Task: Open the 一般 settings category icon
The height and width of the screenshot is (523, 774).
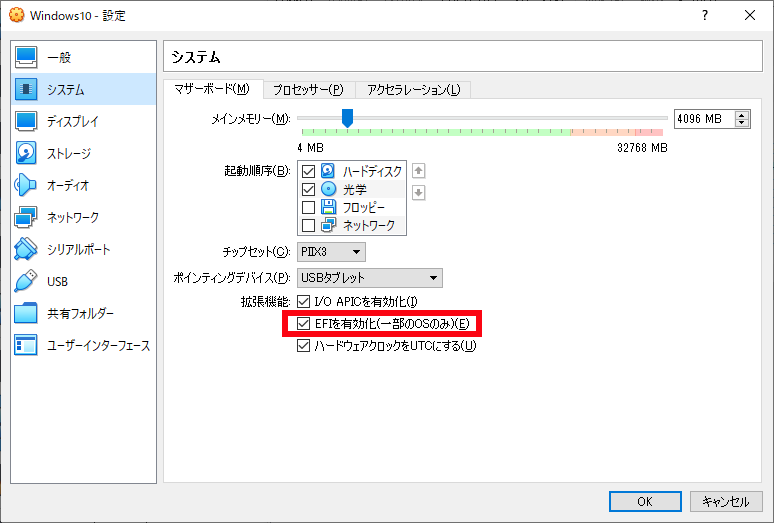Action: 26,57
